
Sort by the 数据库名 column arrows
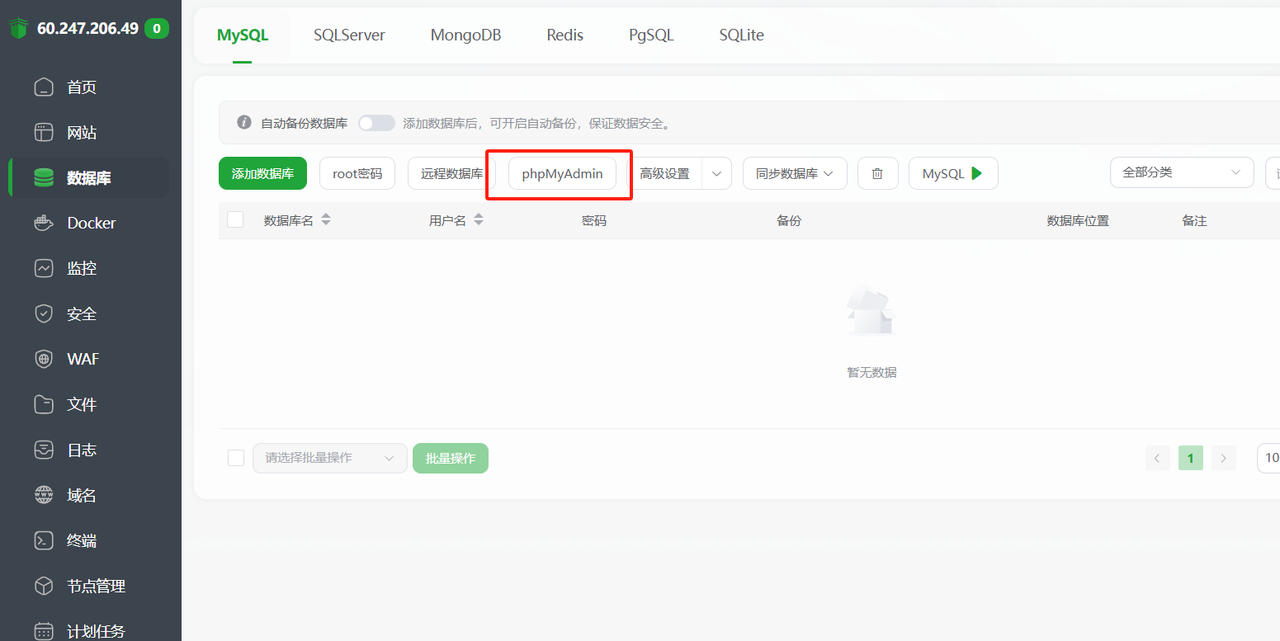tap(325, 220)
